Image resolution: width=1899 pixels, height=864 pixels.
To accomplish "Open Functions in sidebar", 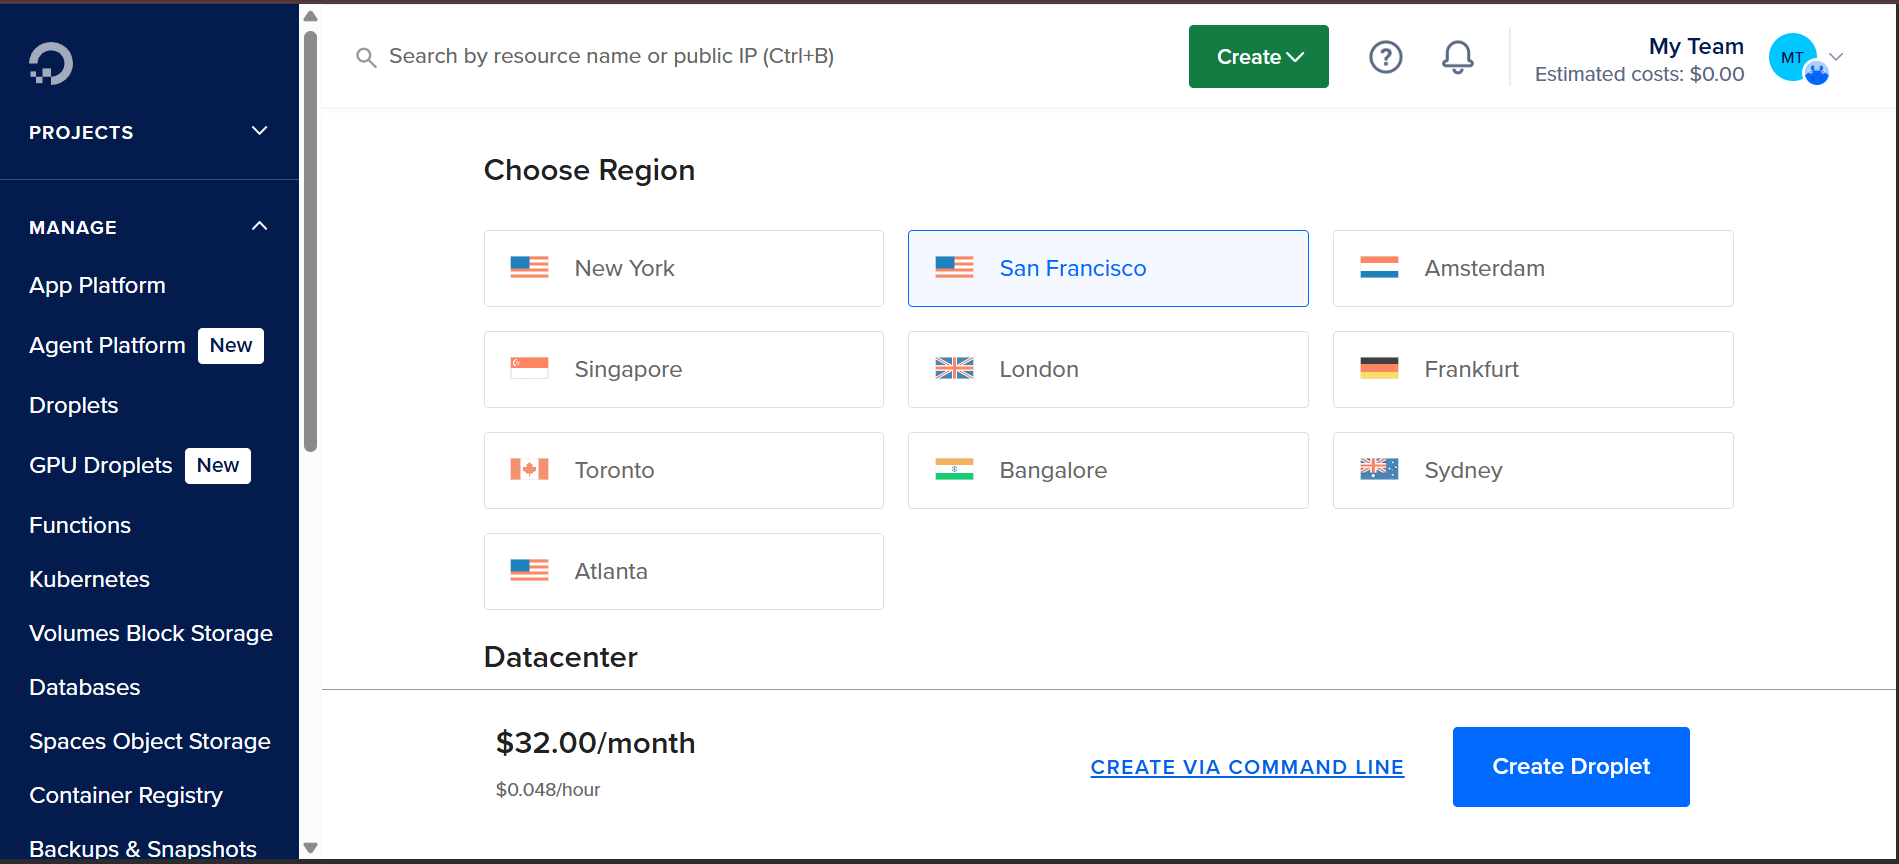I will pos(80,525).
